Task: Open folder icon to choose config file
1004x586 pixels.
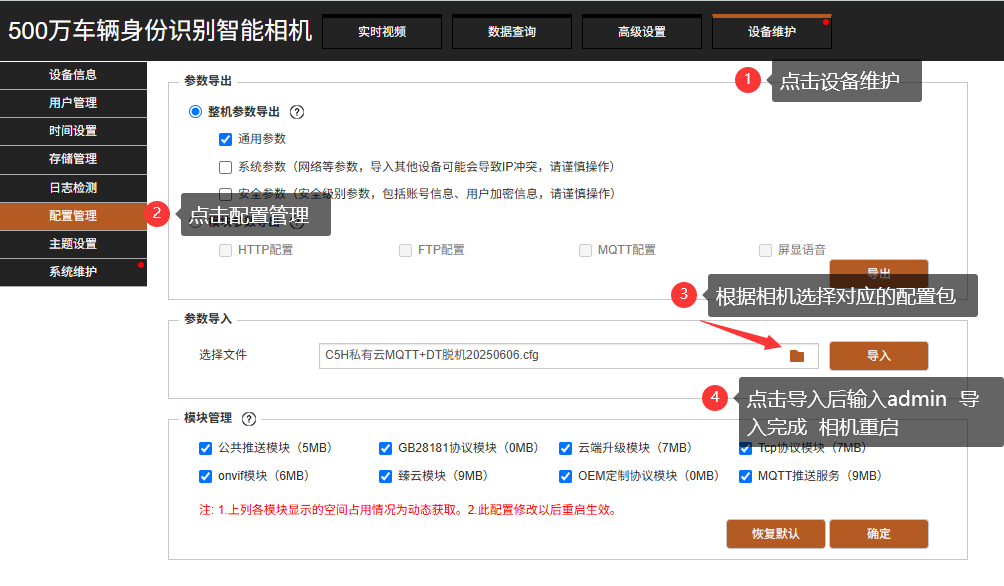Action: [x=797, y=356]
